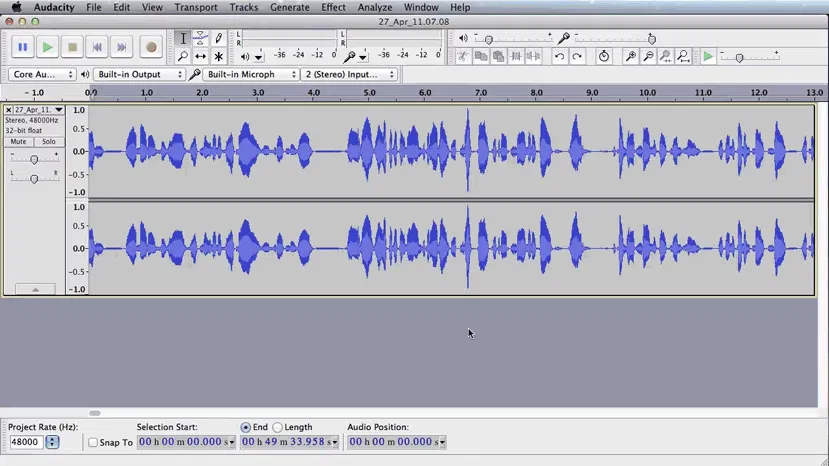Toggle the Snap To checkbox
The width and height of the screenshot is (829, 466).
tap(93, 442)
